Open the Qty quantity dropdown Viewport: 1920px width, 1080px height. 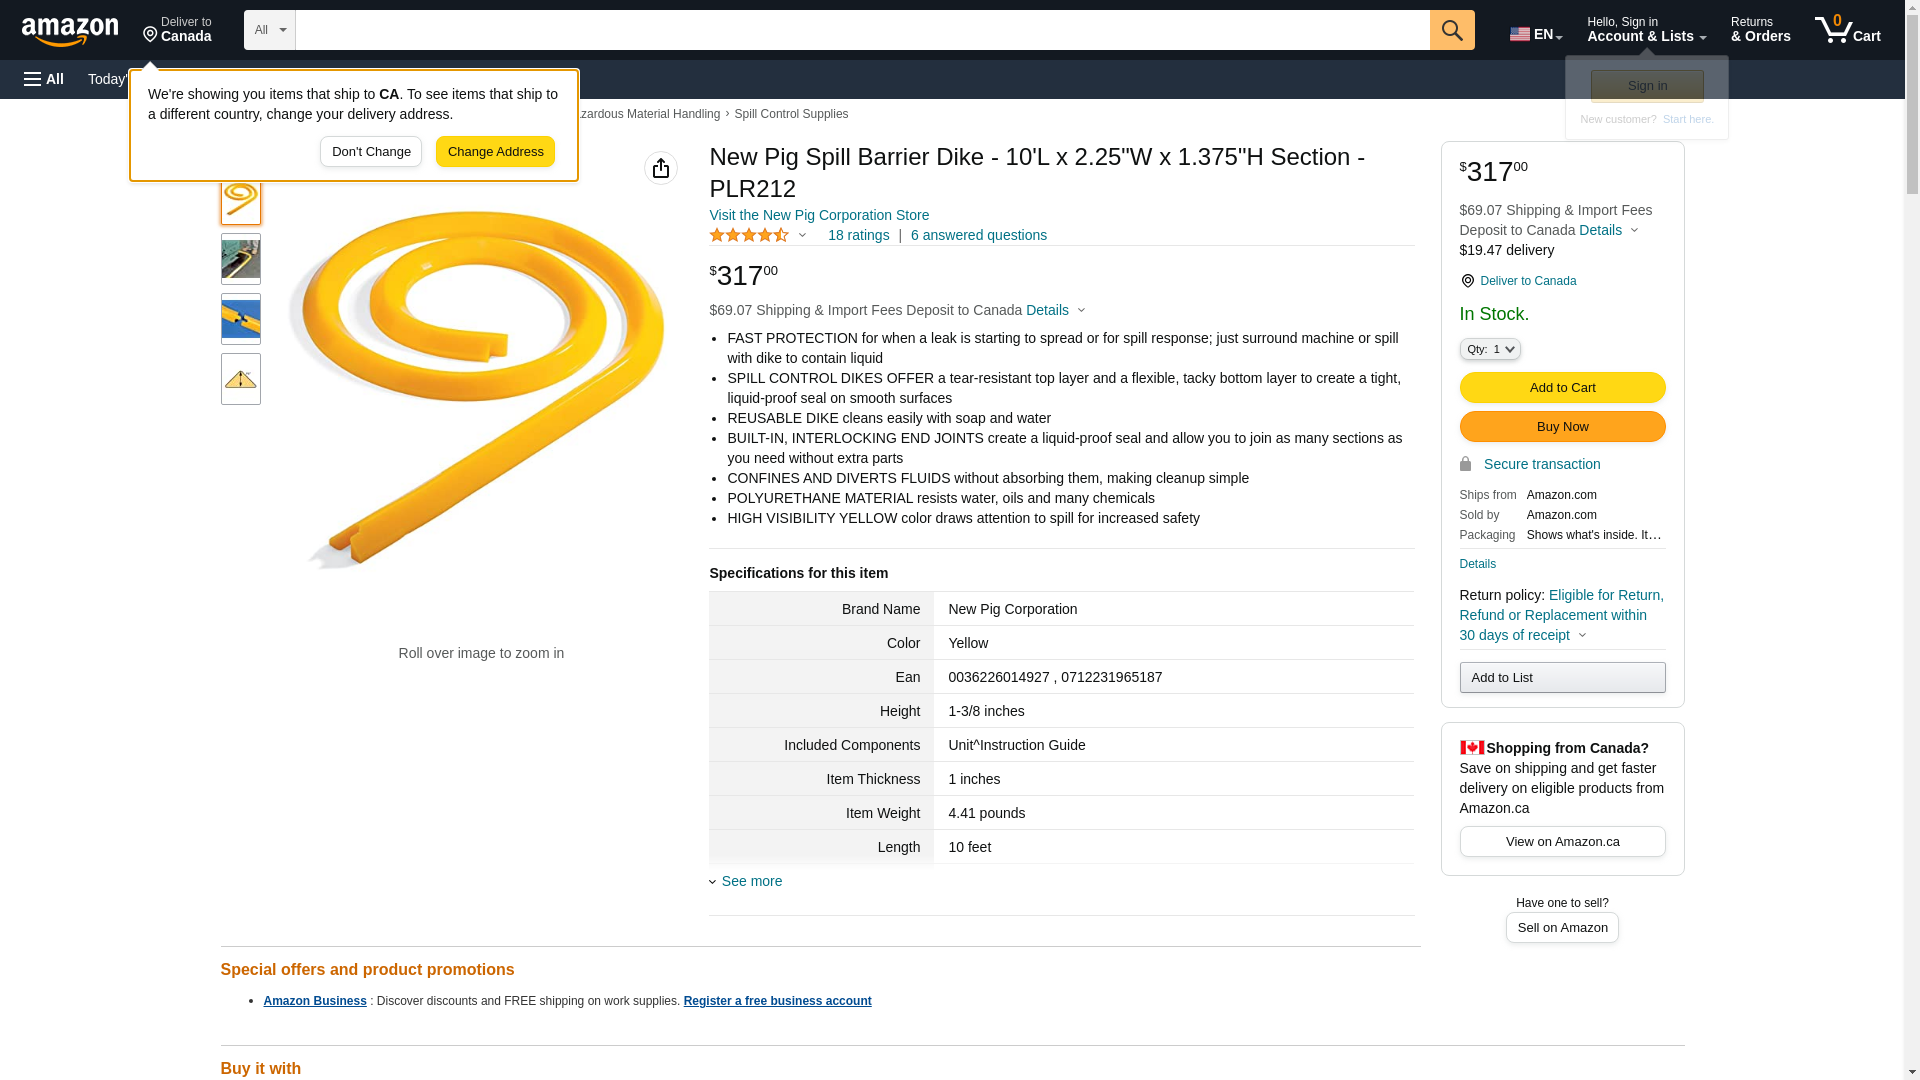click(1490, 349)
